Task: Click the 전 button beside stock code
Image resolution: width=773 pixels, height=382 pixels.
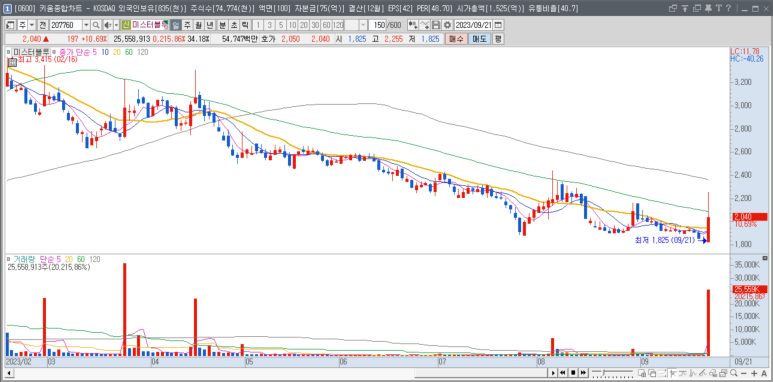Action: pos(42,25)
